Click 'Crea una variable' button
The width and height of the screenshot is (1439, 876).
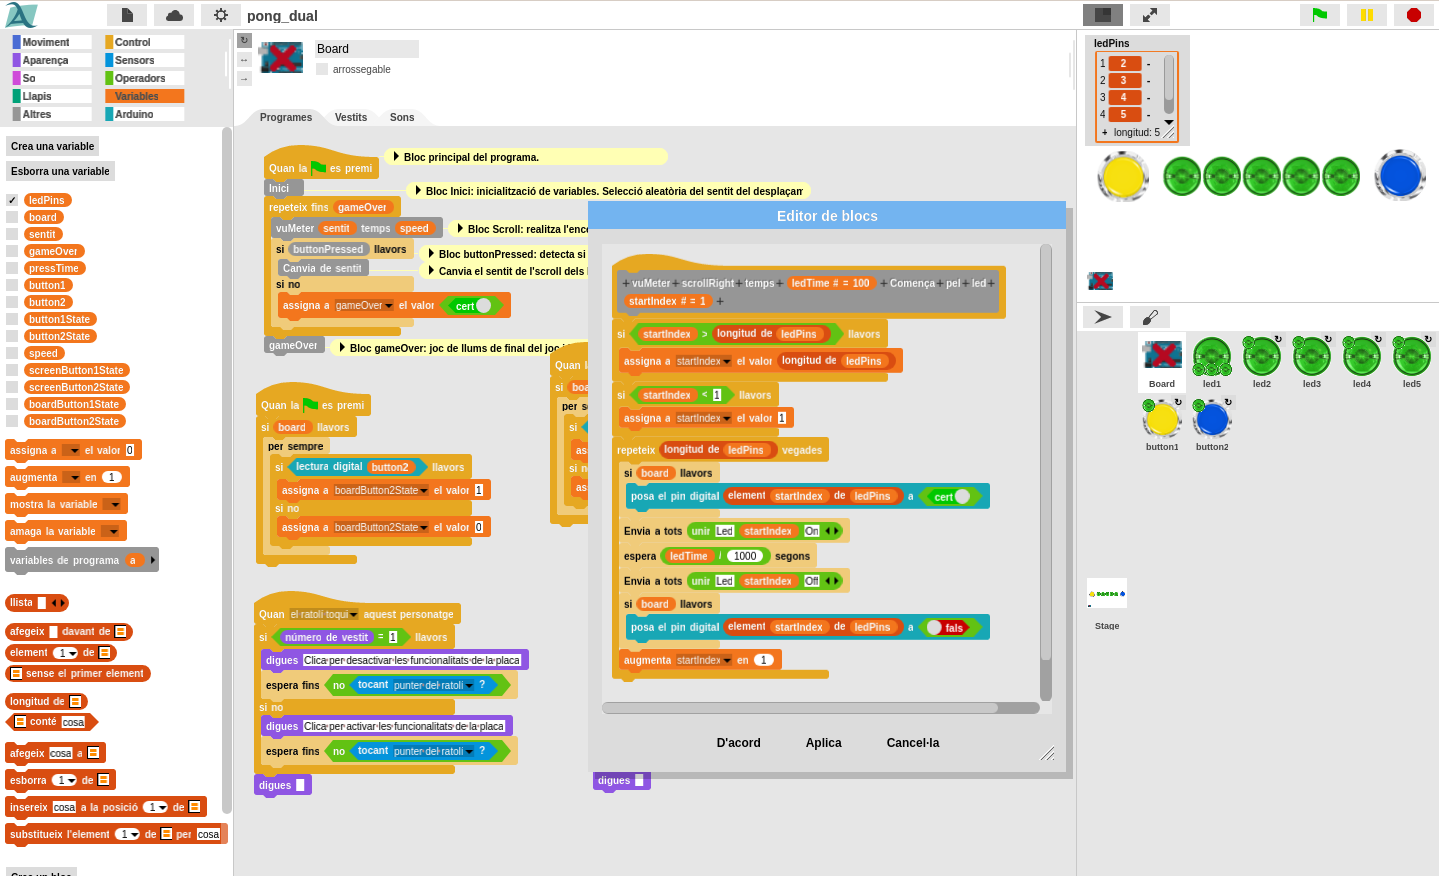[x=52, y=146]
